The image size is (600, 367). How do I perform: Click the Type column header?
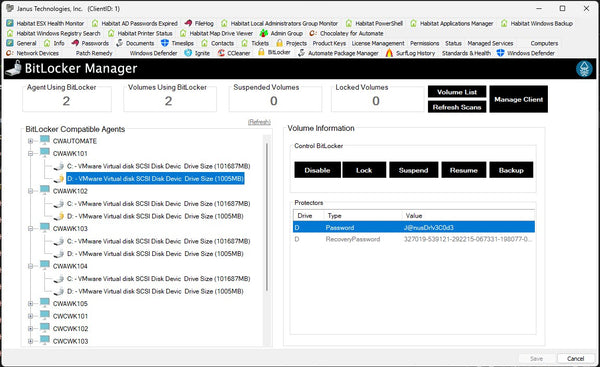[363, 215]
